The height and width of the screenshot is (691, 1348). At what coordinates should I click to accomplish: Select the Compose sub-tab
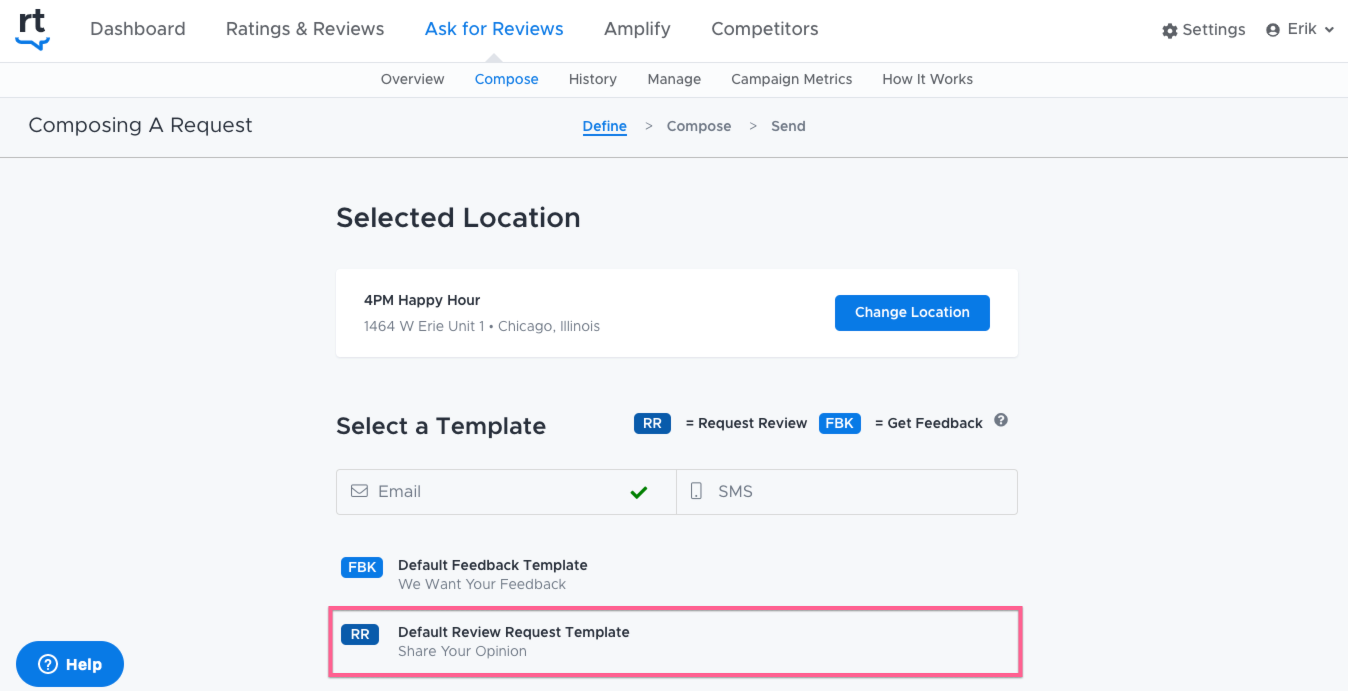507,79
